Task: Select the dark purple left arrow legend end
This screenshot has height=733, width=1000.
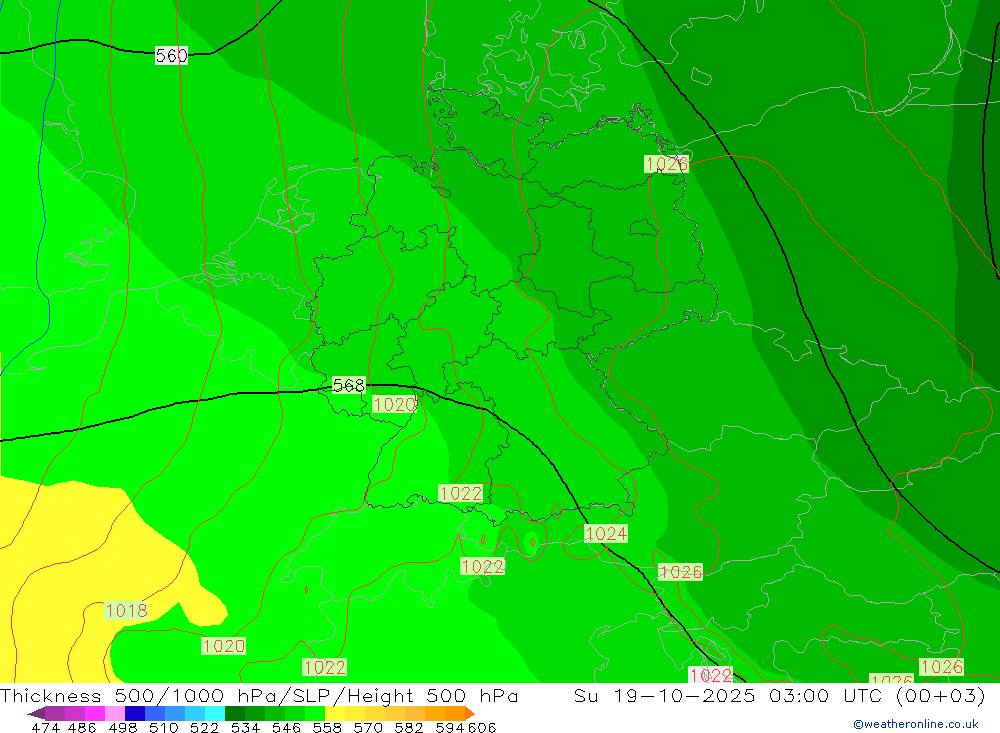Action: click(x=36, y=713)
